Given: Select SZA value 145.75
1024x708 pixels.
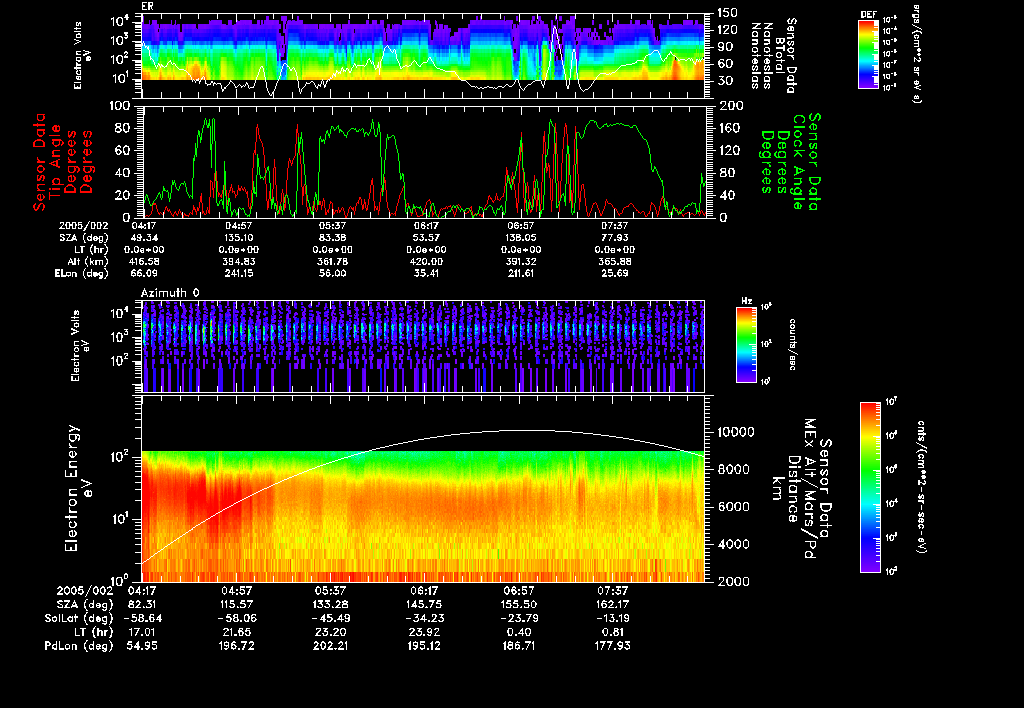Looking at the screenshot, I should (x=424, y=604).
